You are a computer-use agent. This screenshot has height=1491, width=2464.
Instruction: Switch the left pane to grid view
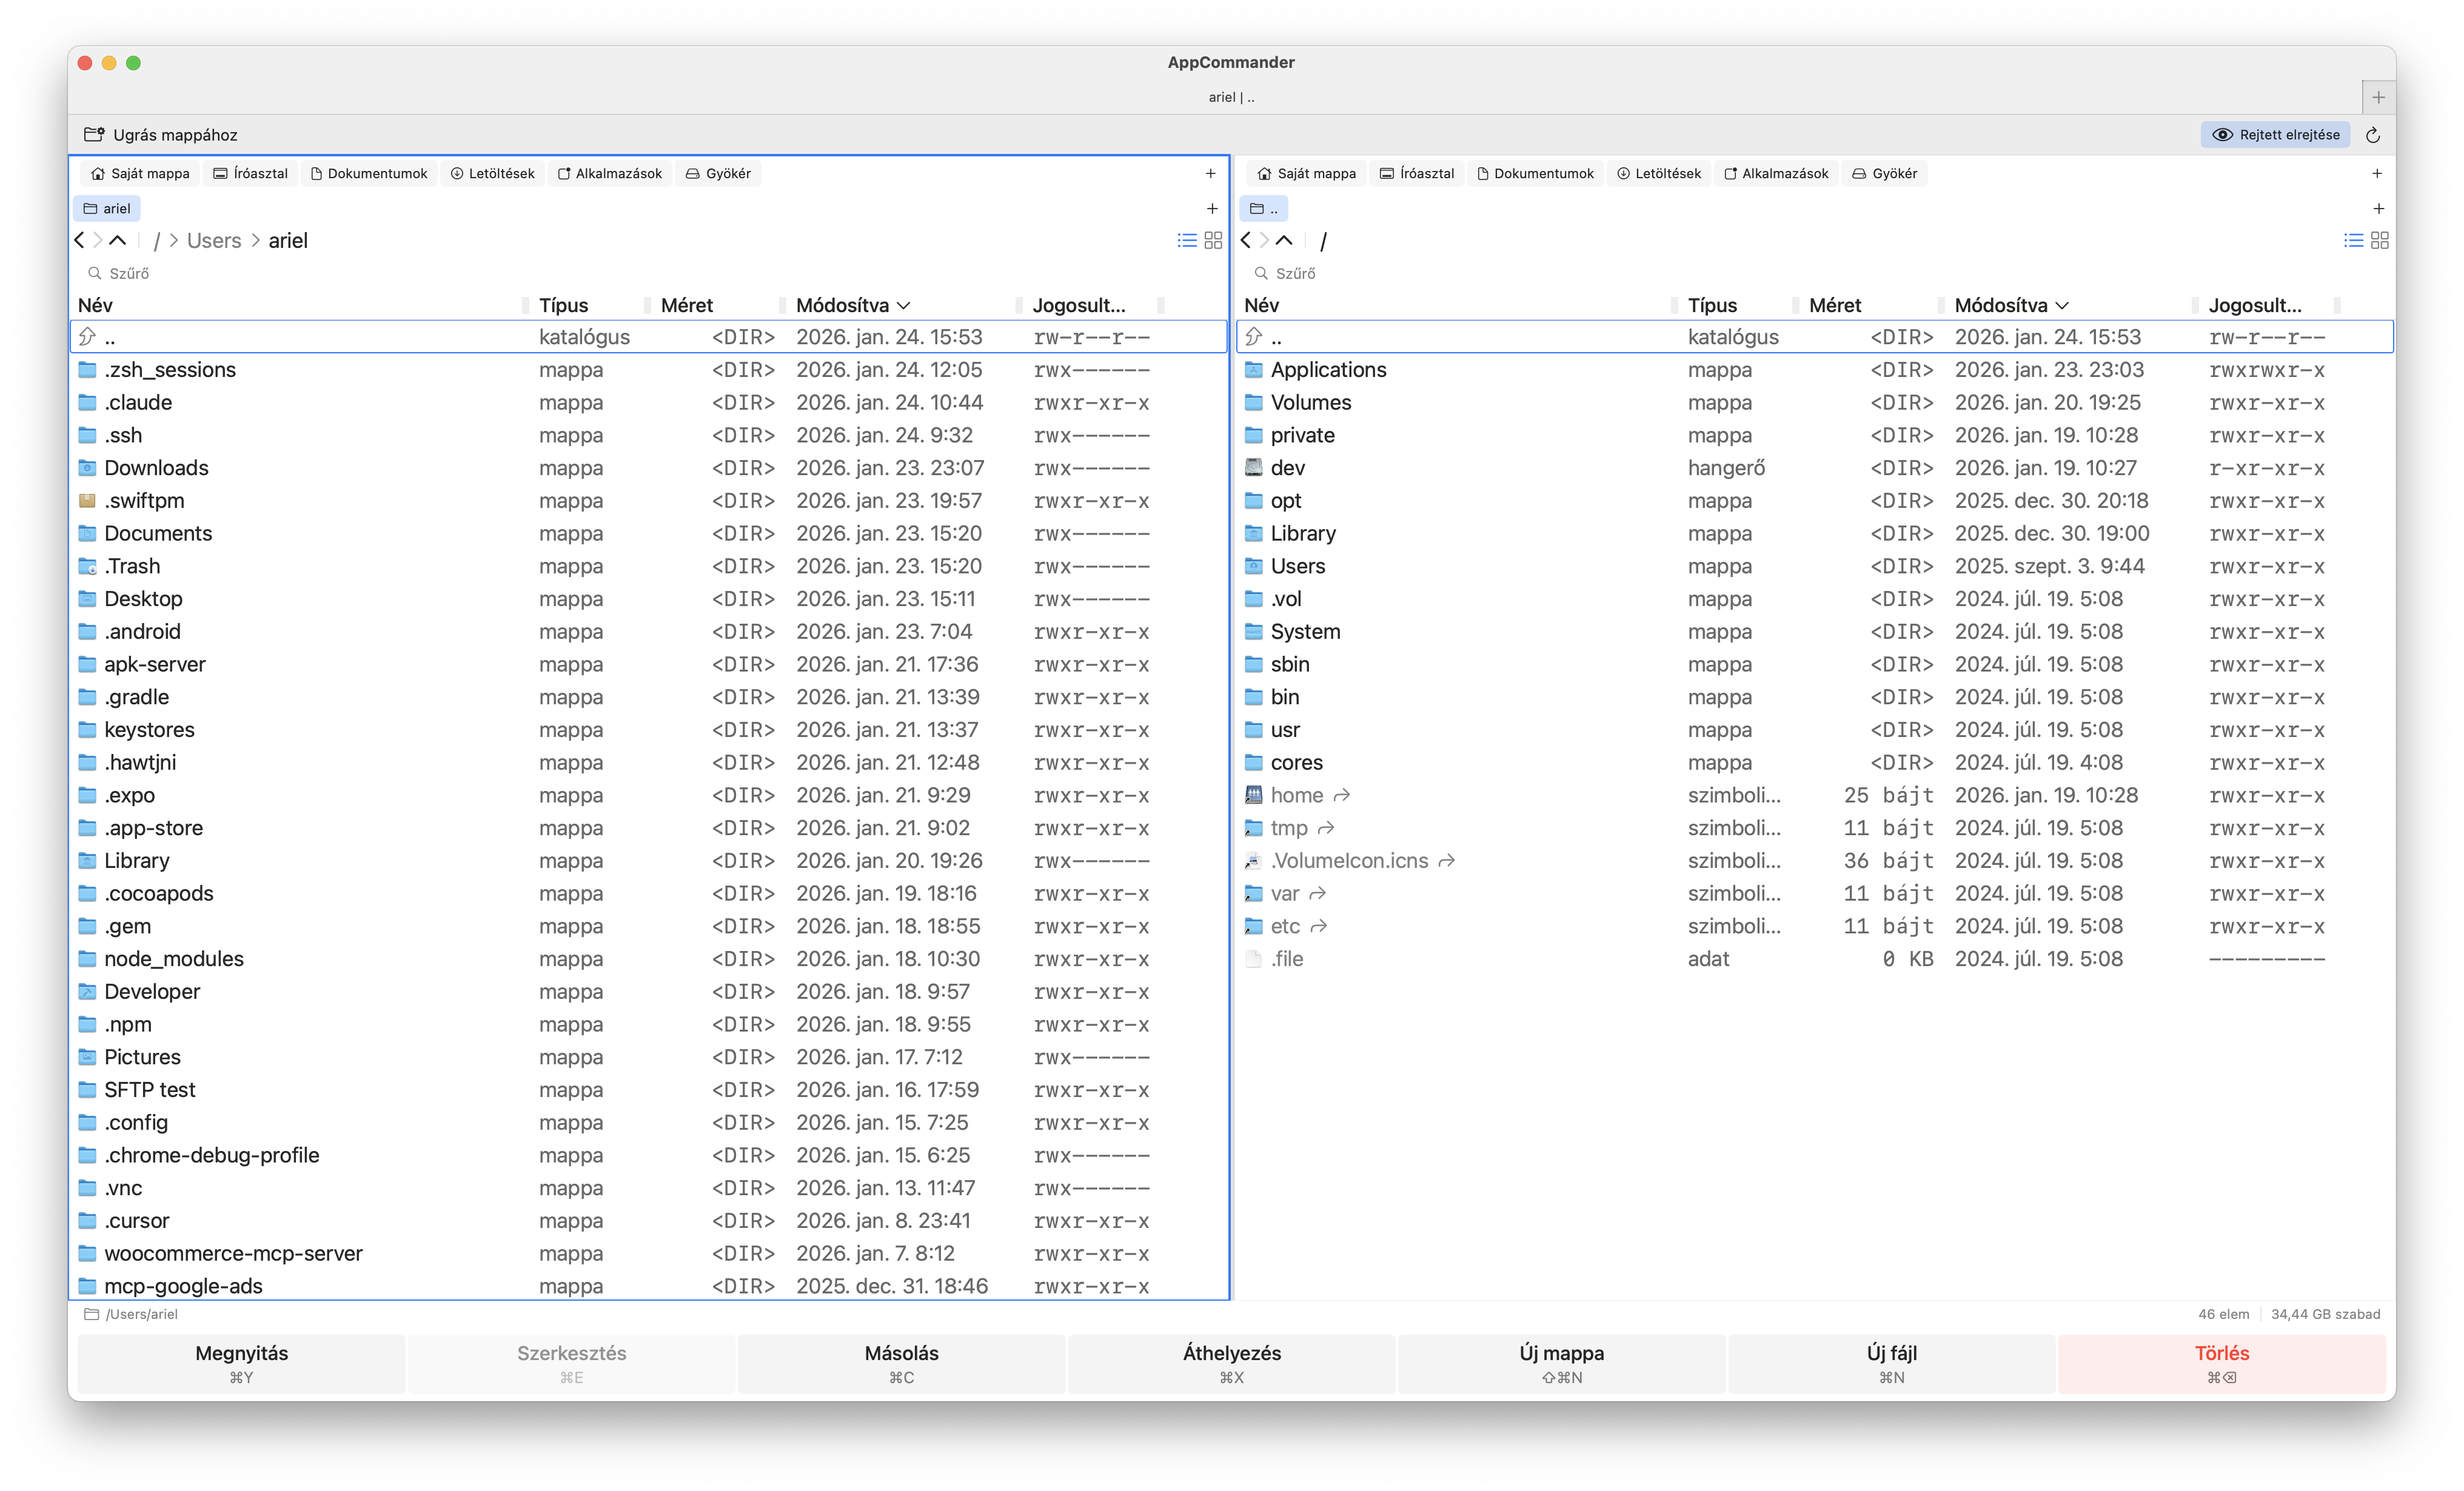[1213, 240]
